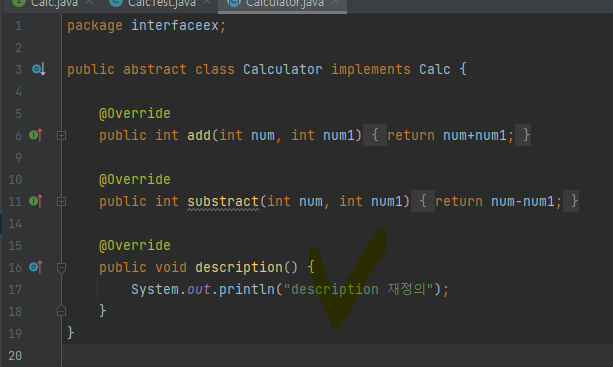Click the package keyword on line 1
The image size is (613, 367).
point(95,26)
